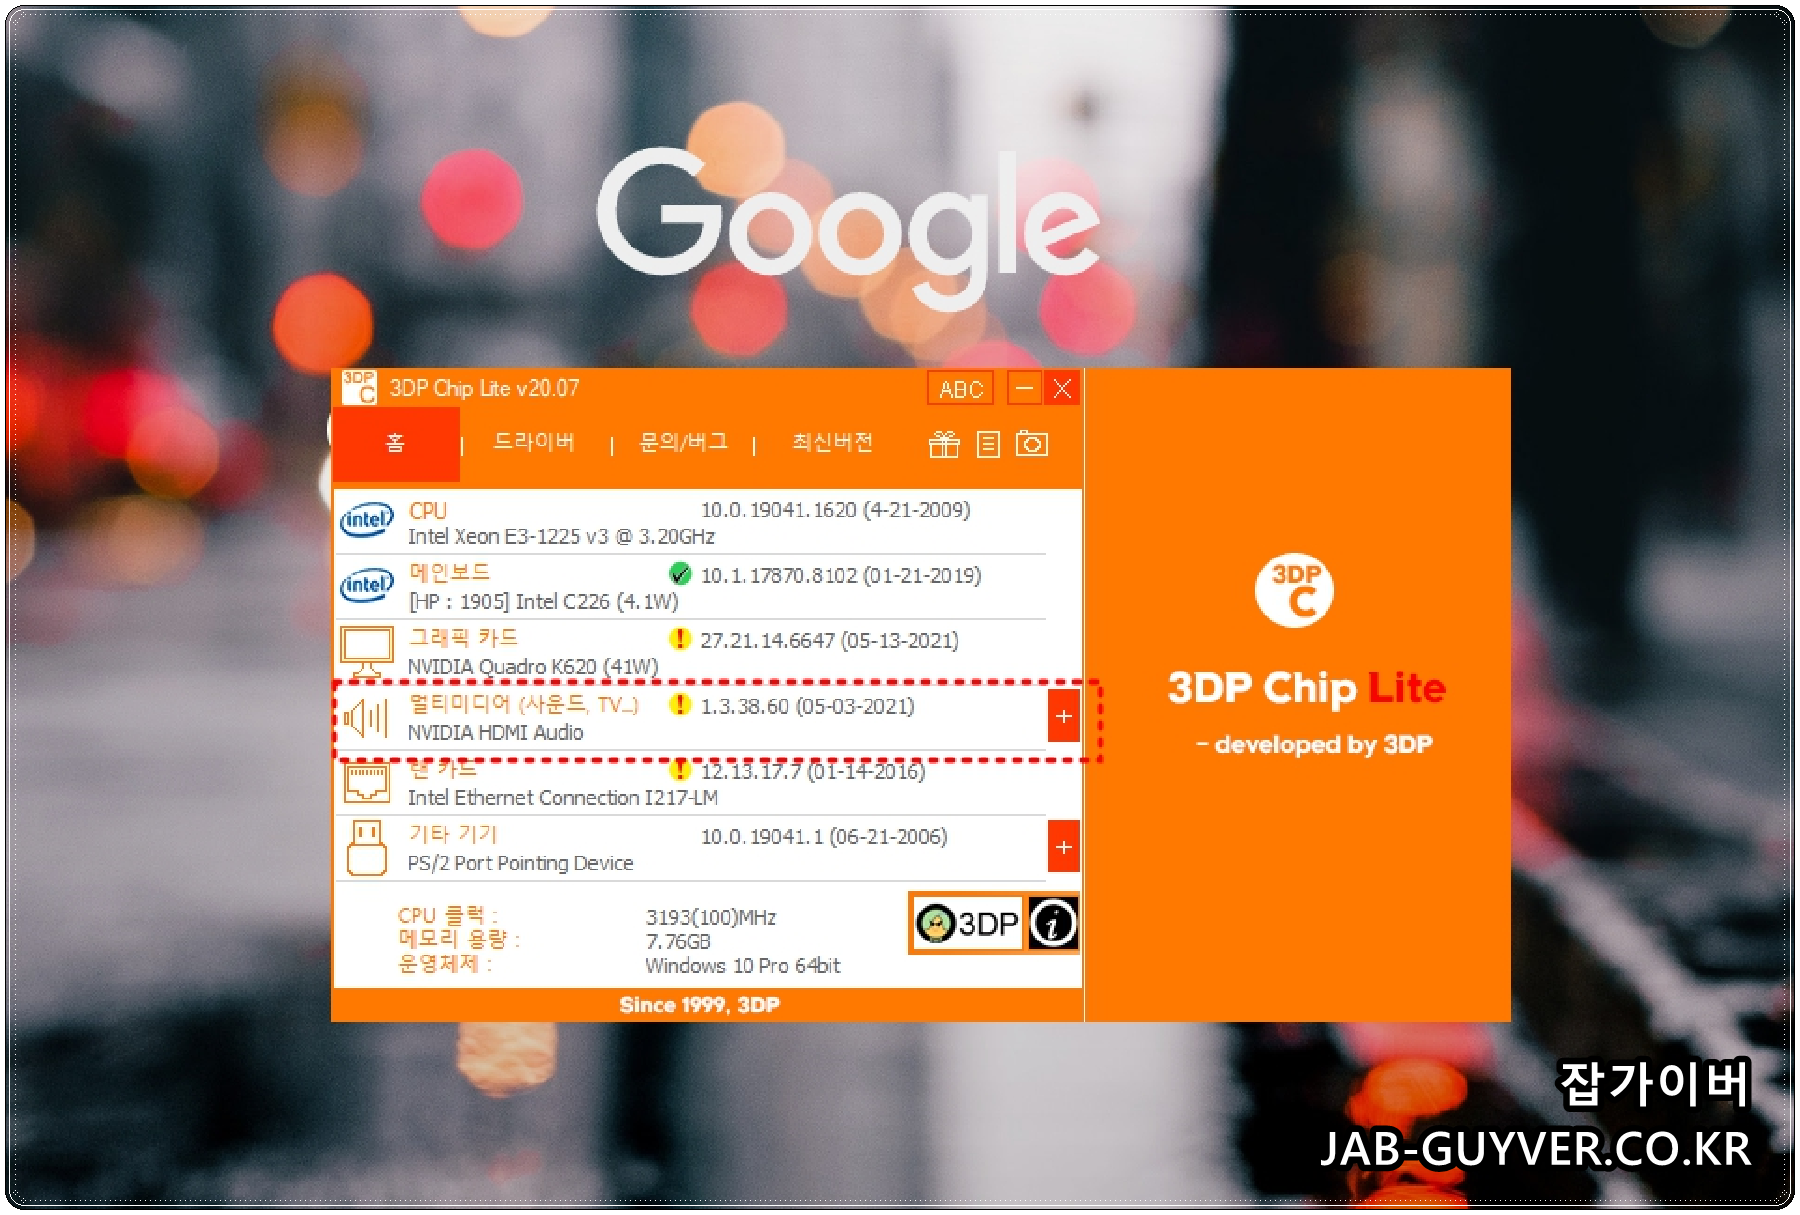1800x1215 pixels.
Task: Click the 멀티미디어 category label
Action: click(x=523, y=704)
